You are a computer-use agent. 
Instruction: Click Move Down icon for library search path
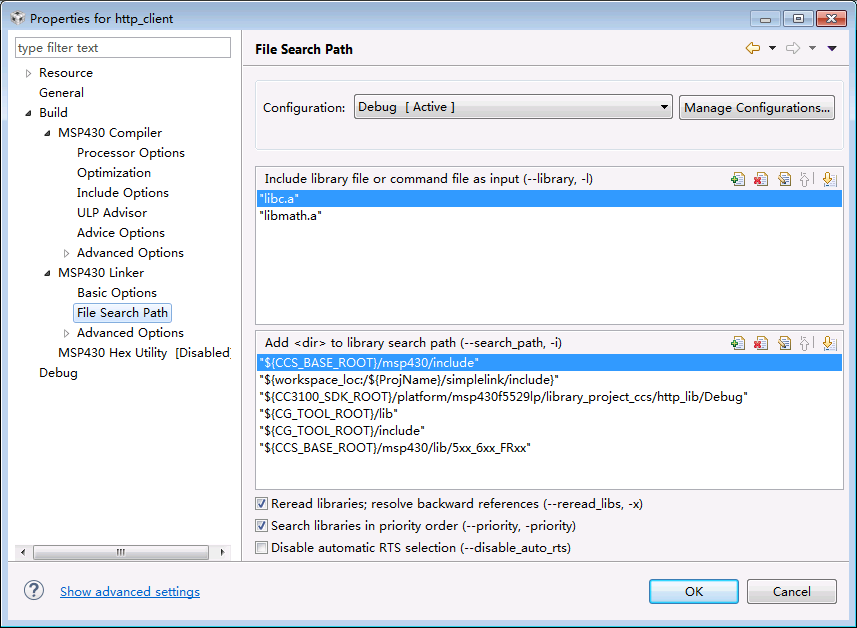(x=828, y=343)
